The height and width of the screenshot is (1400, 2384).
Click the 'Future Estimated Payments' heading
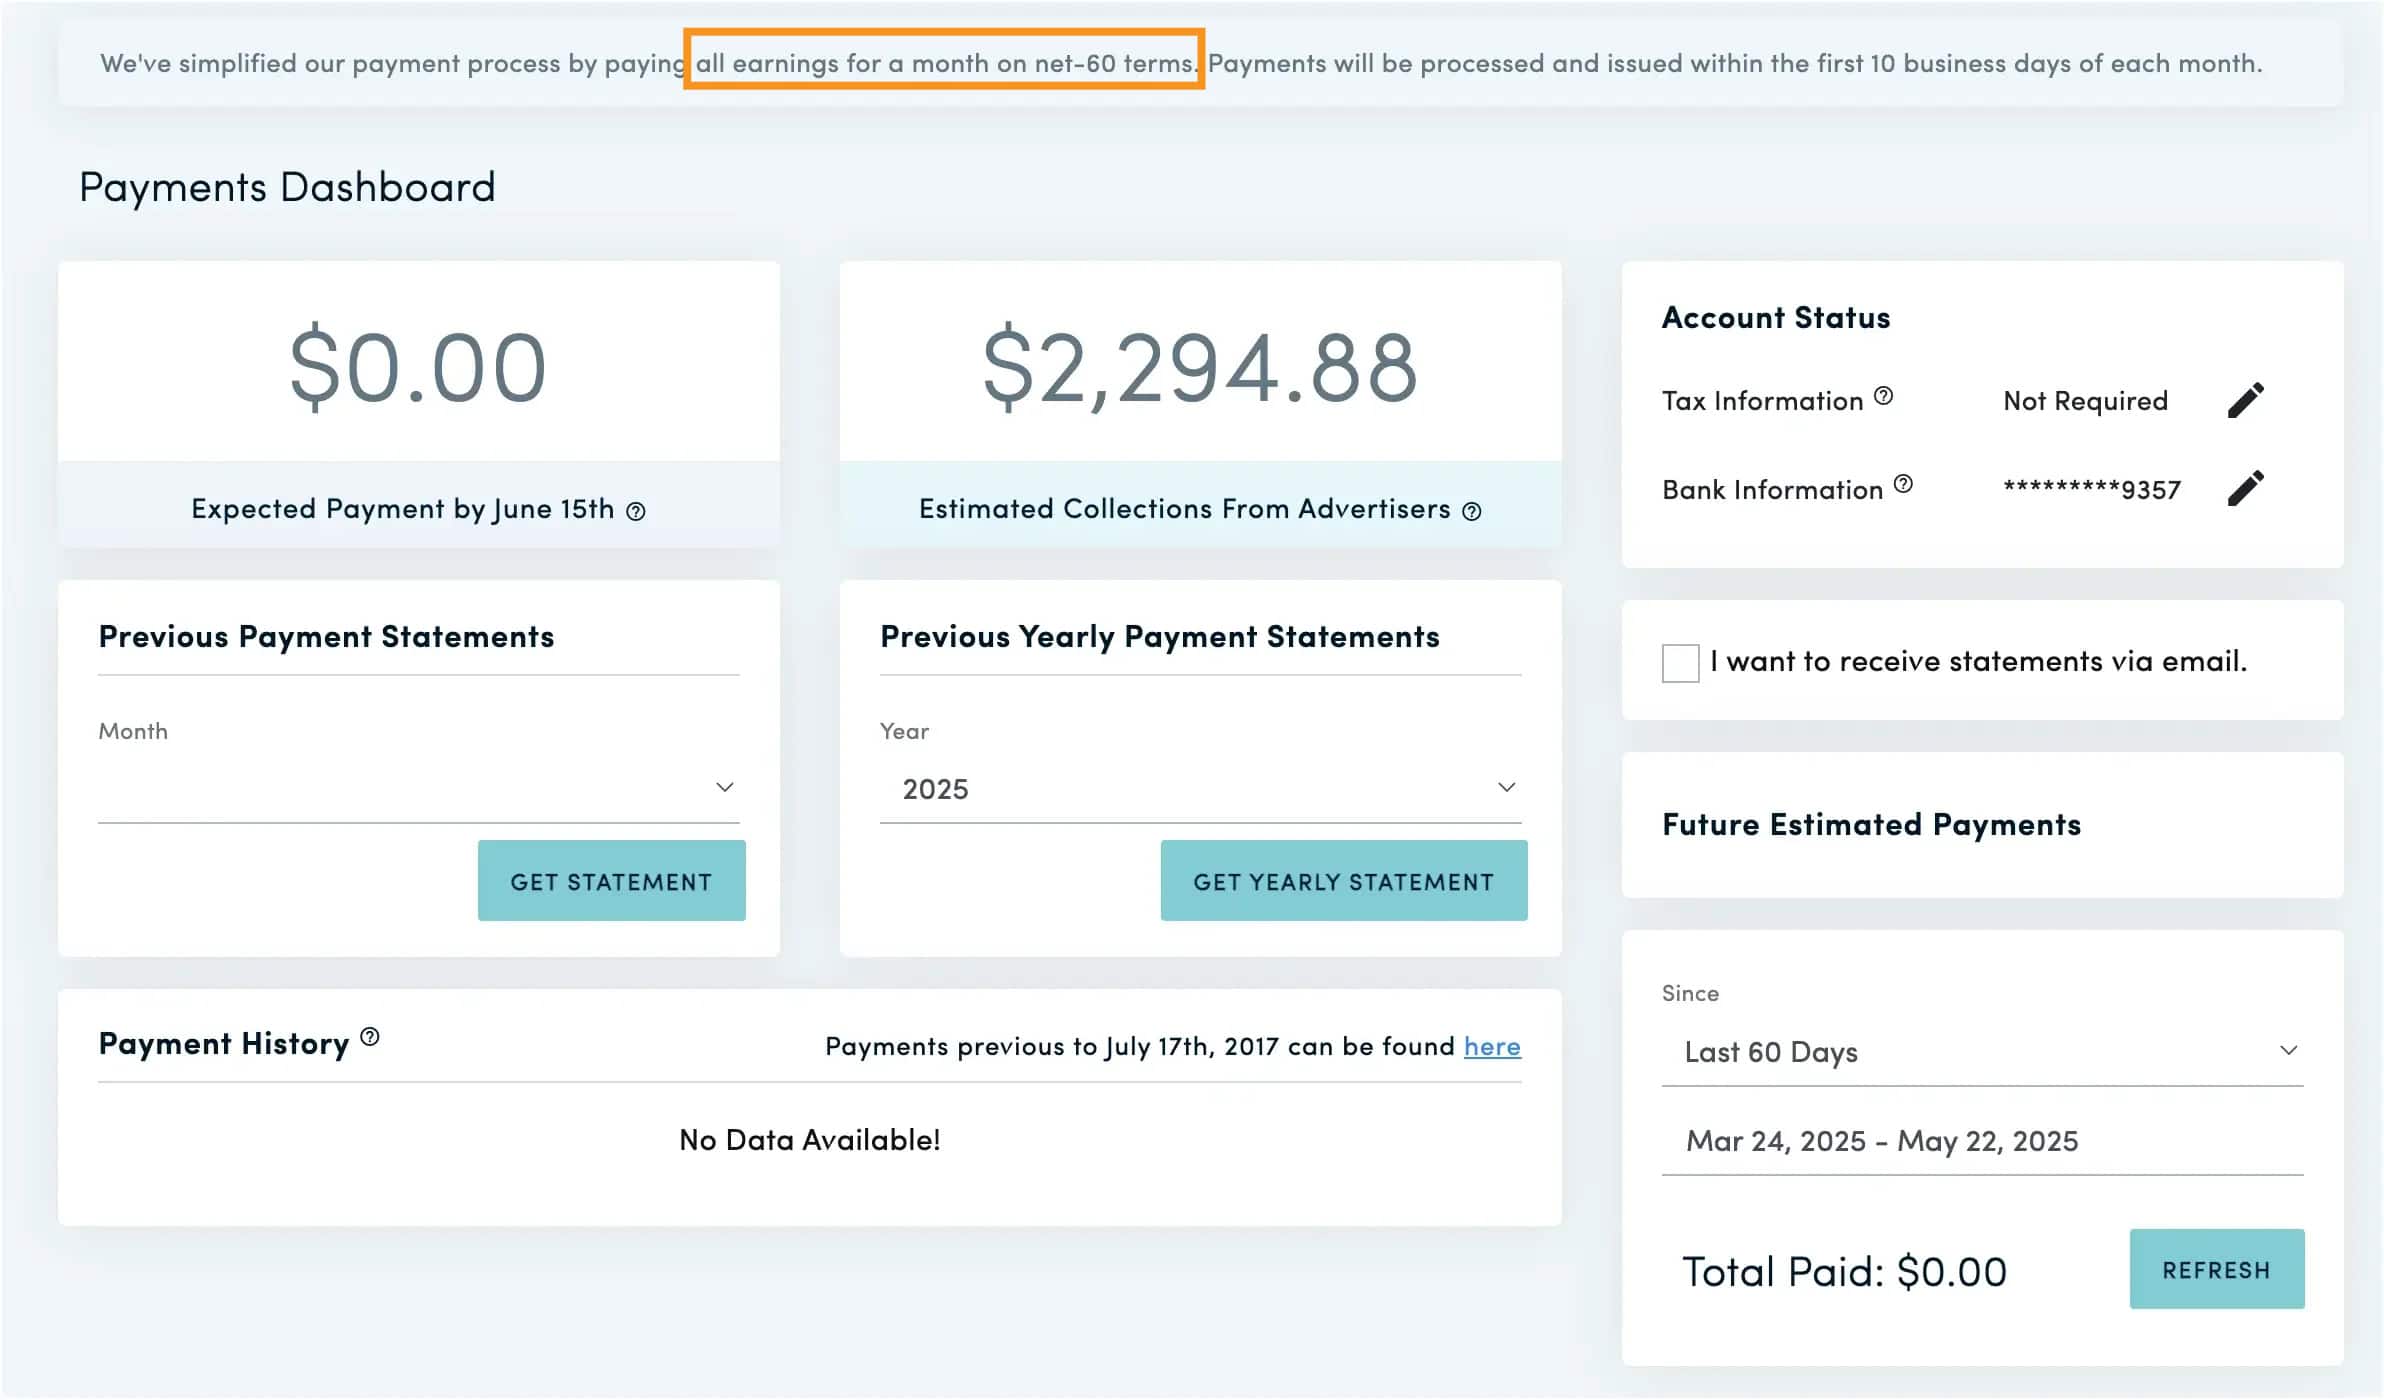tap(1871, 825)
